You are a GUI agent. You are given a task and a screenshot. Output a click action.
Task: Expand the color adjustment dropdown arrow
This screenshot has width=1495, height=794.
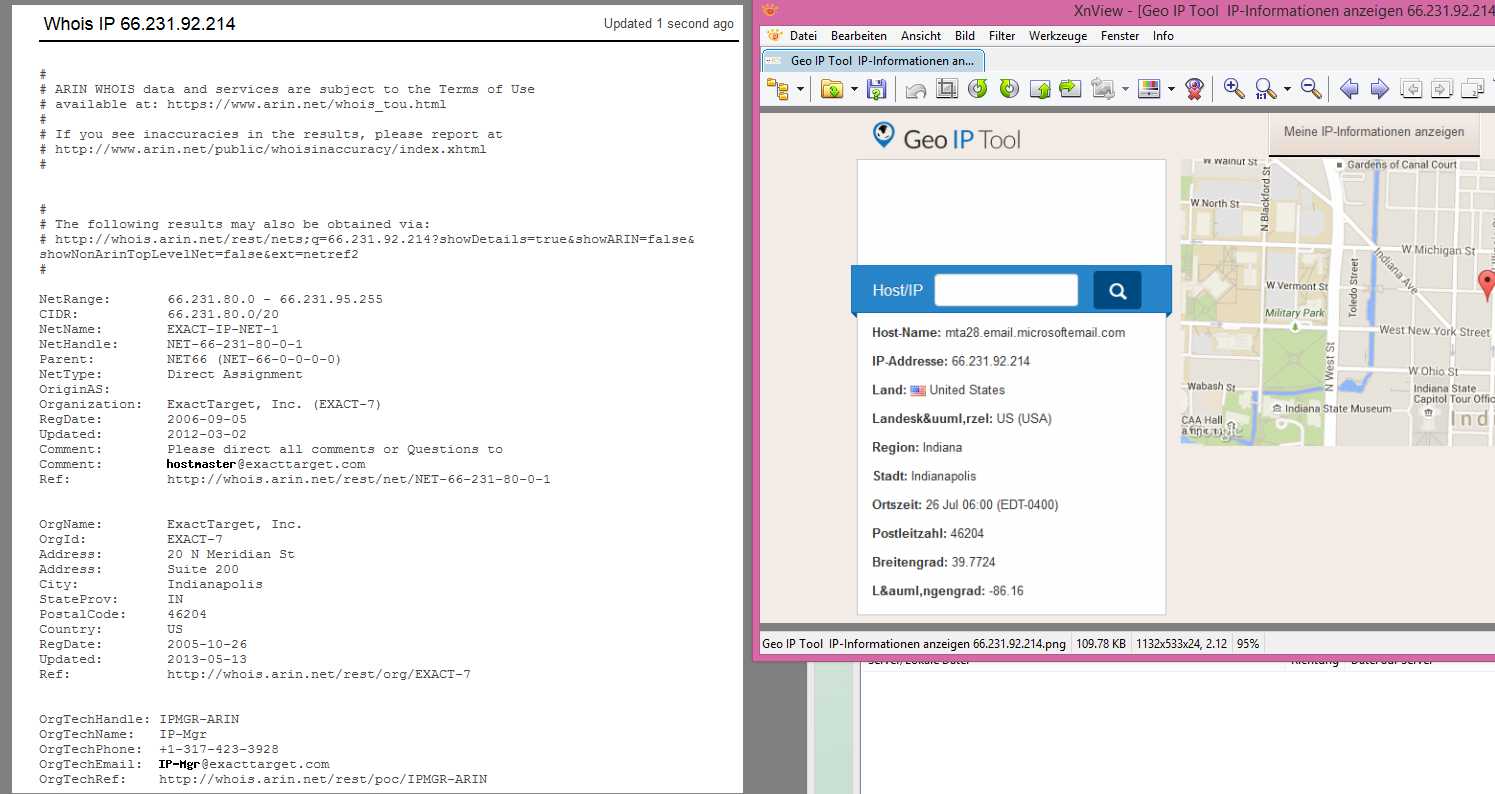pos(1171,90)
